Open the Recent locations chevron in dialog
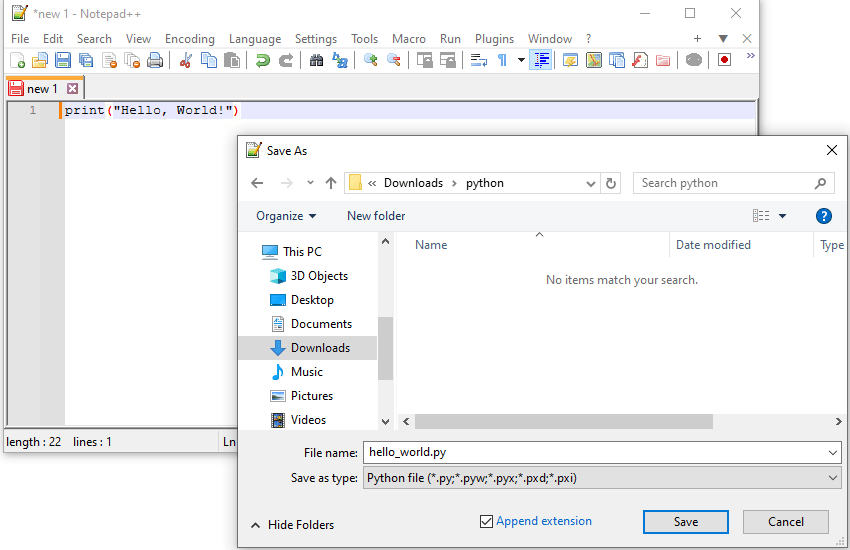The width and height of the screenshot is (850, 550). tap(310, 183)
